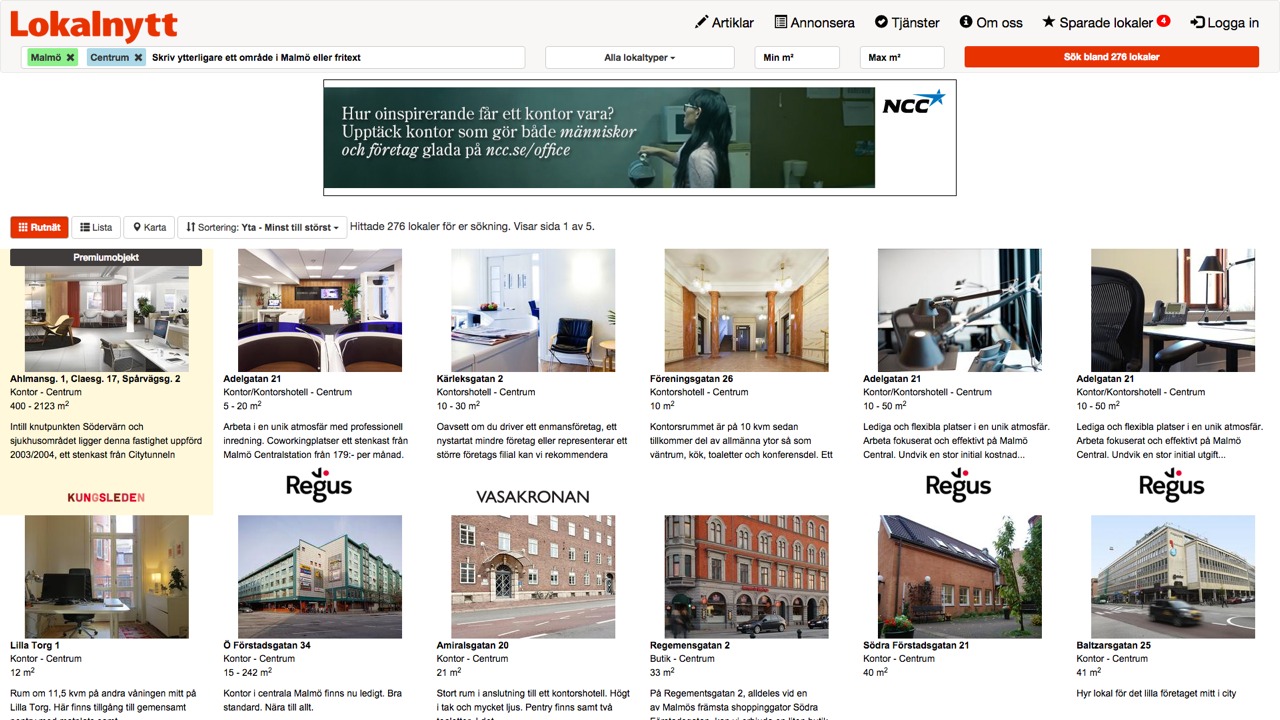Screen dimensions: 1280x720
Task: Open the Kärleksgatan 2 listing photo
Action: [x=533, y=310]
